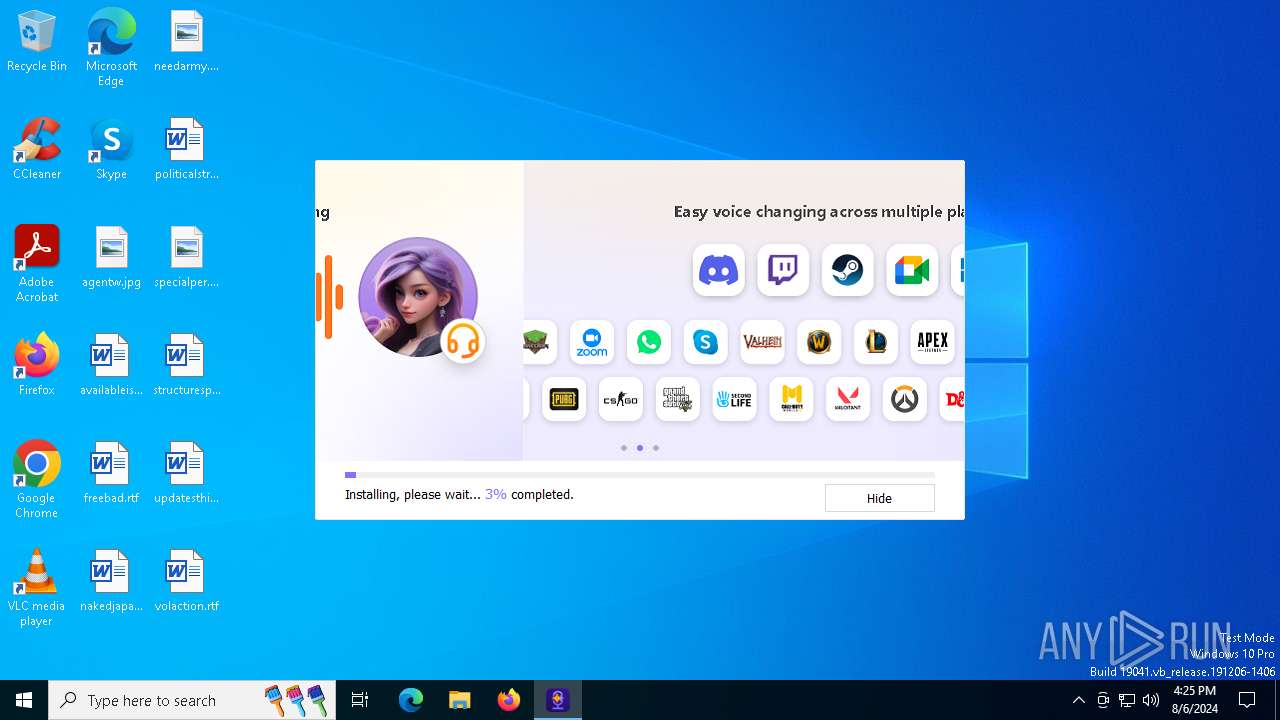Open the network status tray icon

click(1127, 700)
